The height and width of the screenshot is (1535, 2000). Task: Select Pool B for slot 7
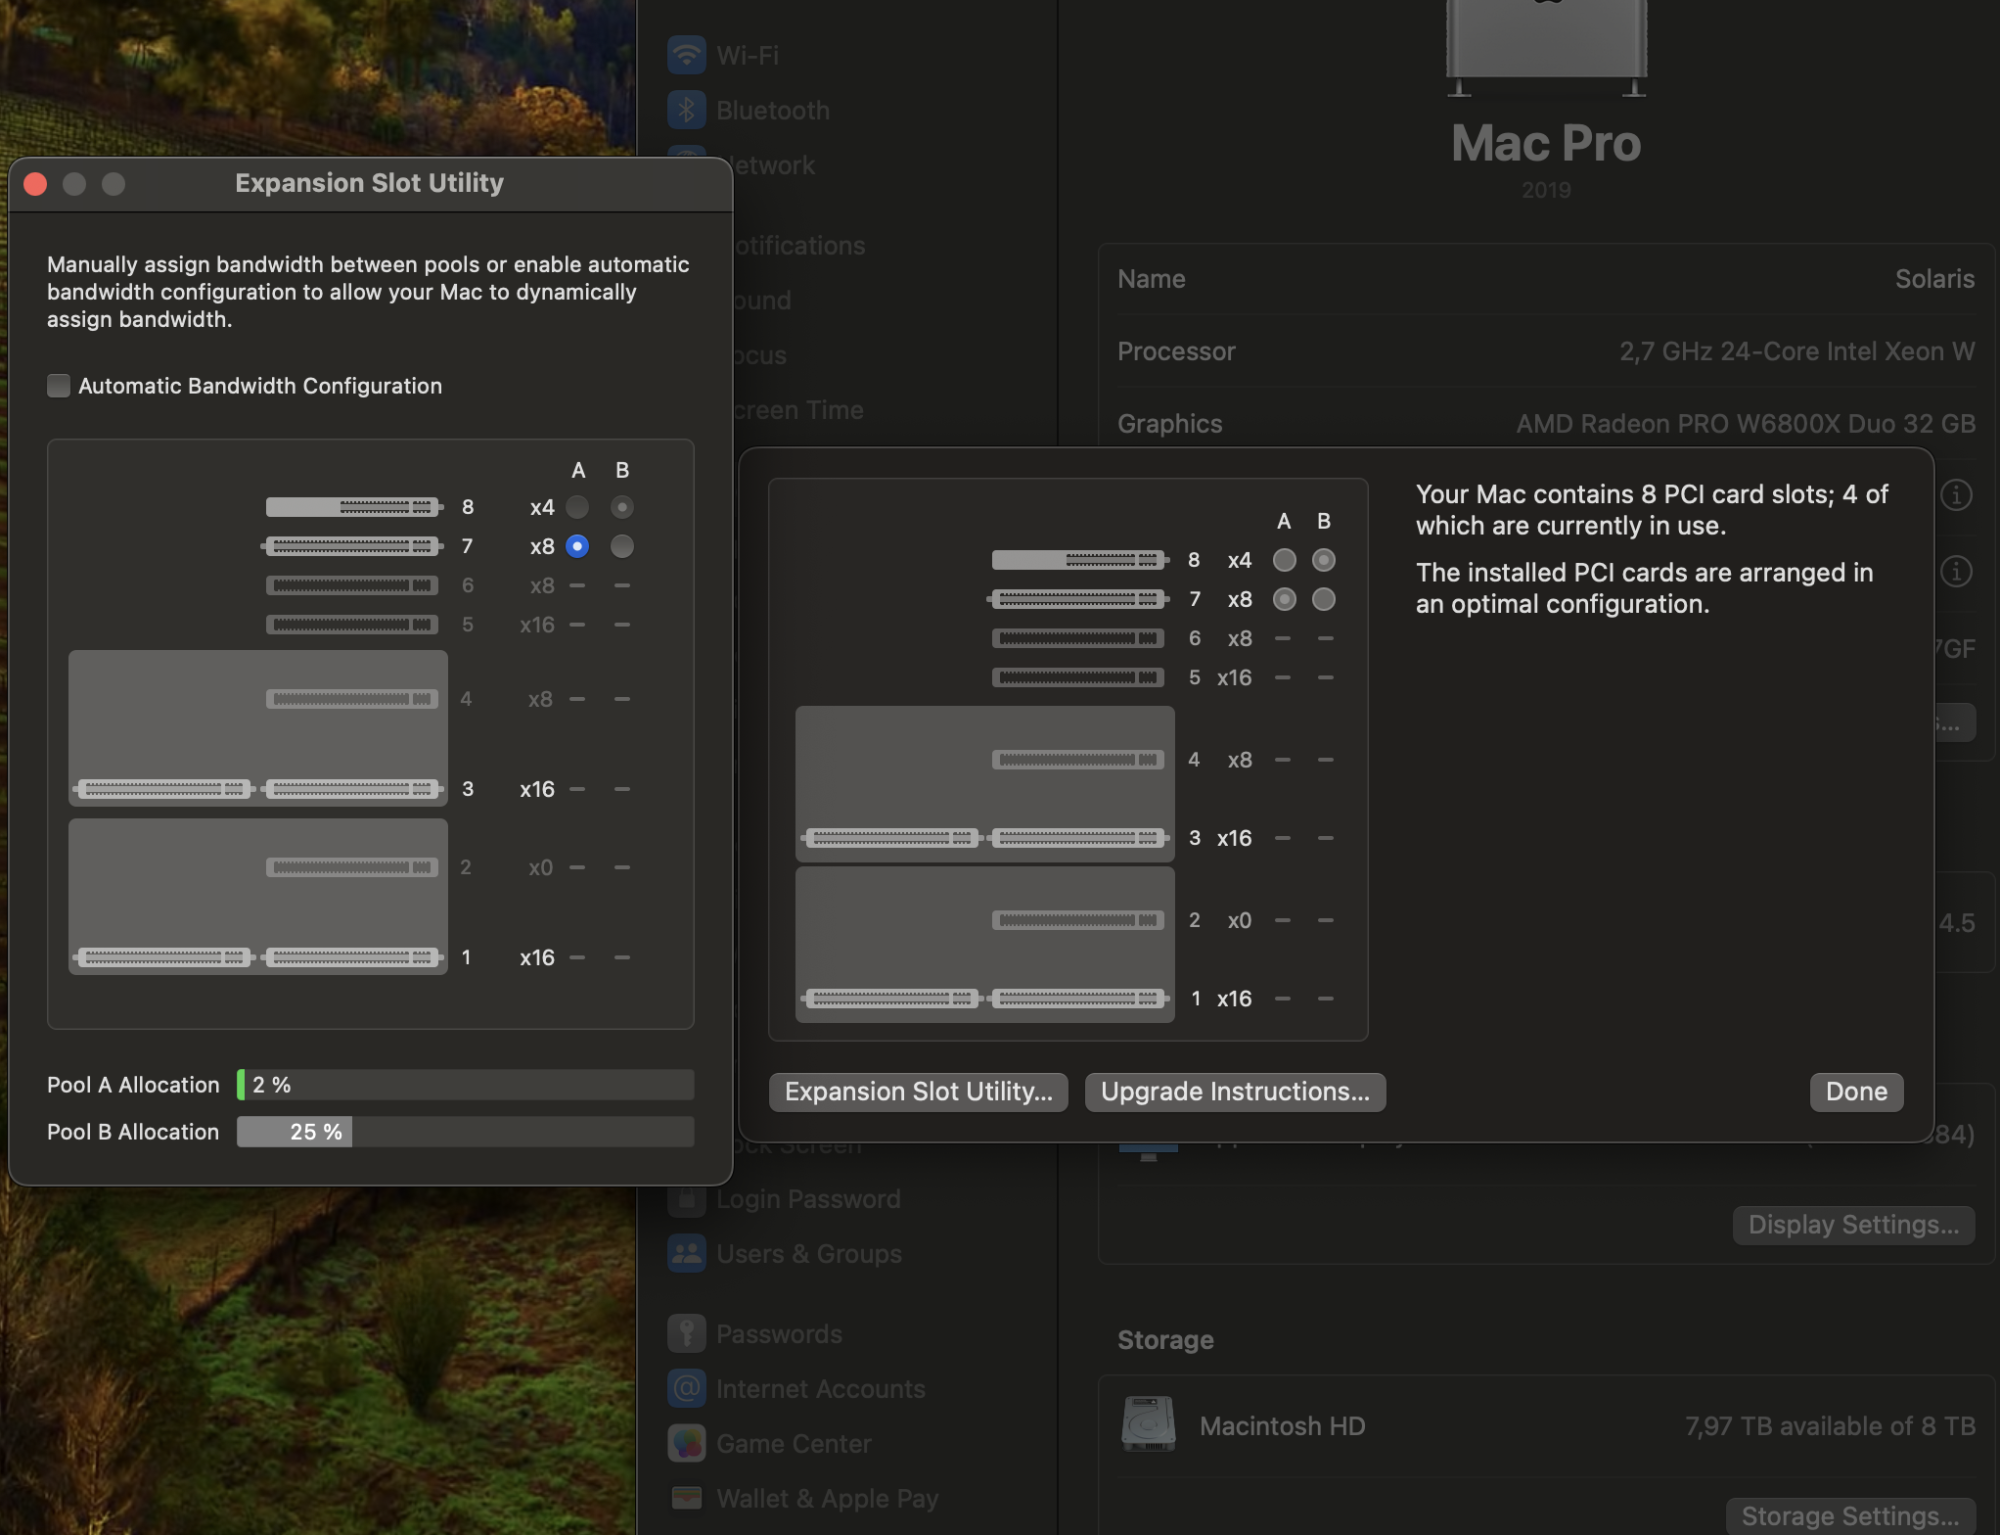(622, 546)
